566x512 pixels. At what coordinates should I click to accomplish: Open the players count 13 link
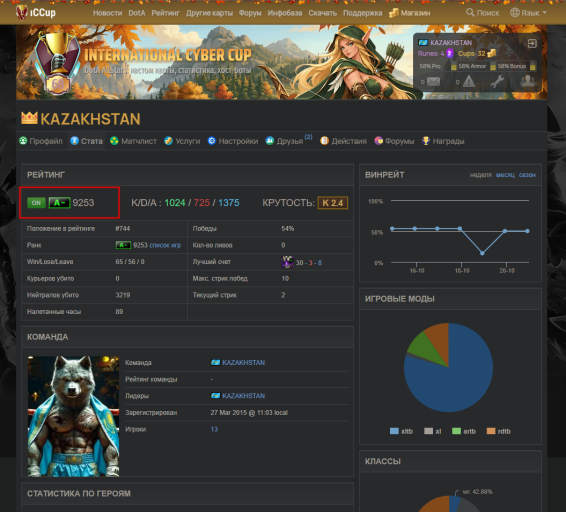[214, 429]
